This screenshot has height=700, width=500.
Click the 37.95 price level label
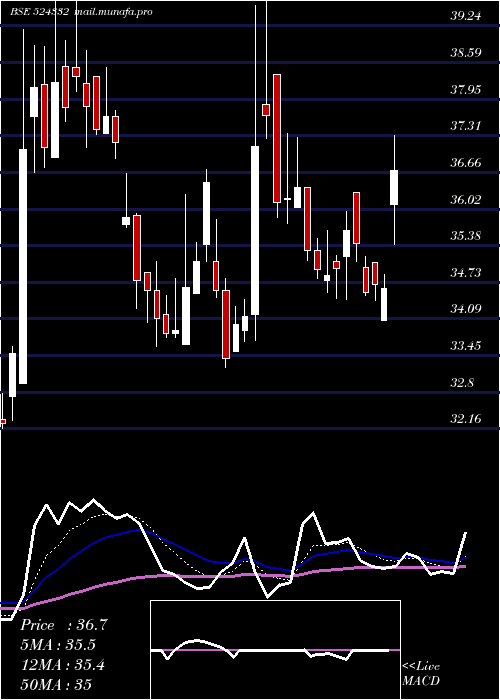(466, 90)
